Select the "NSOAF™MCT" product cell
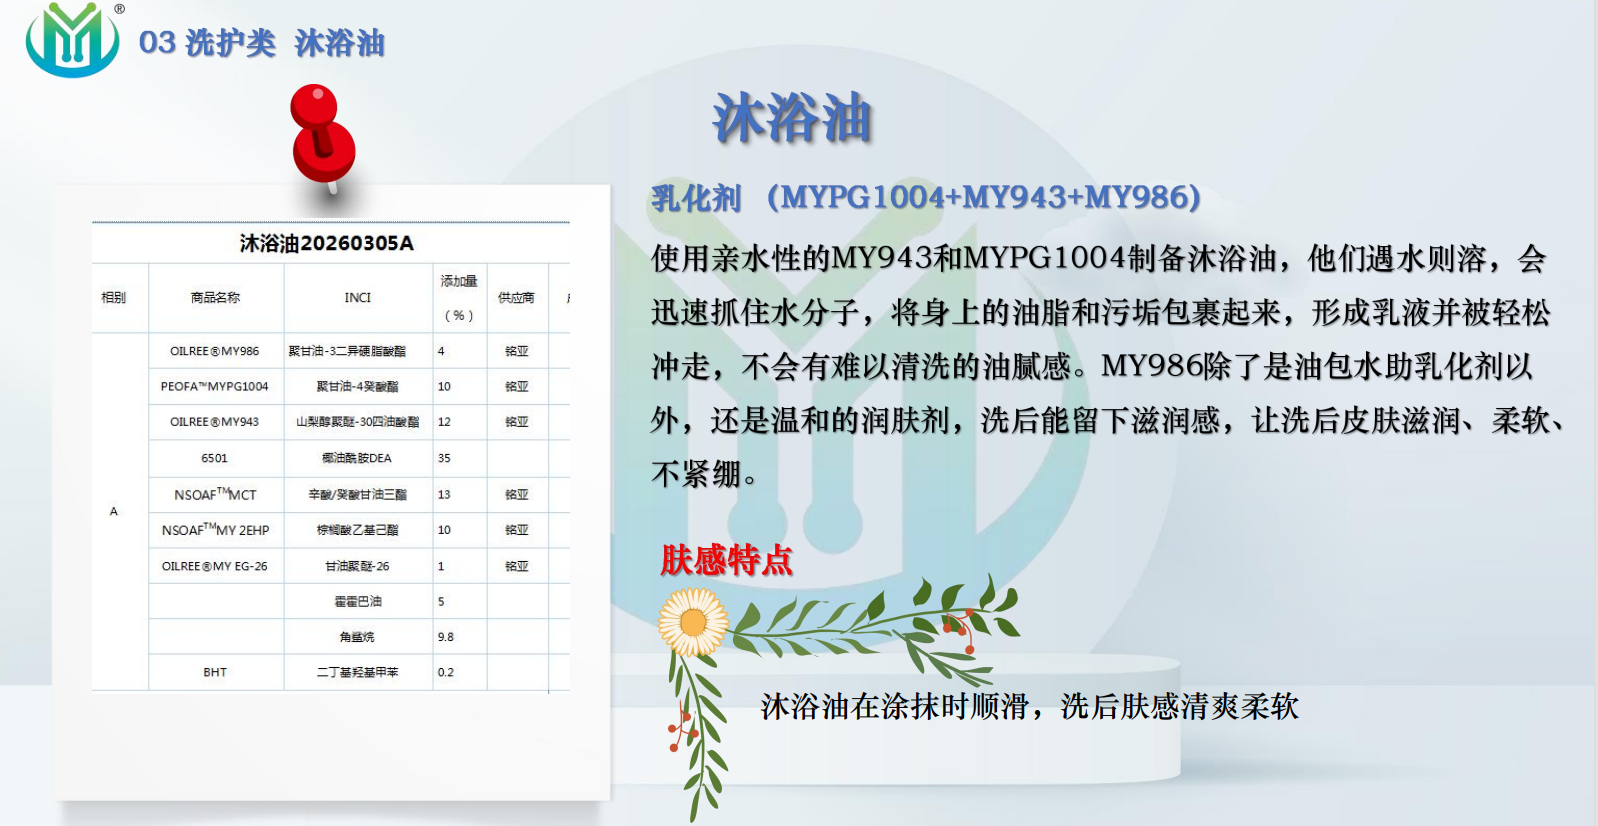Viewport: 1598px width, 826px height. 215,494
